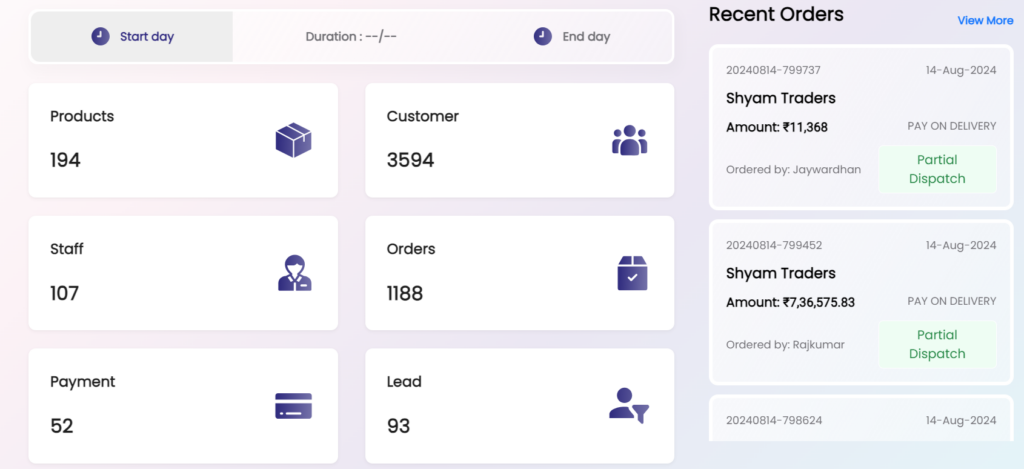Click the Payment credit card icon

(293, 406)
